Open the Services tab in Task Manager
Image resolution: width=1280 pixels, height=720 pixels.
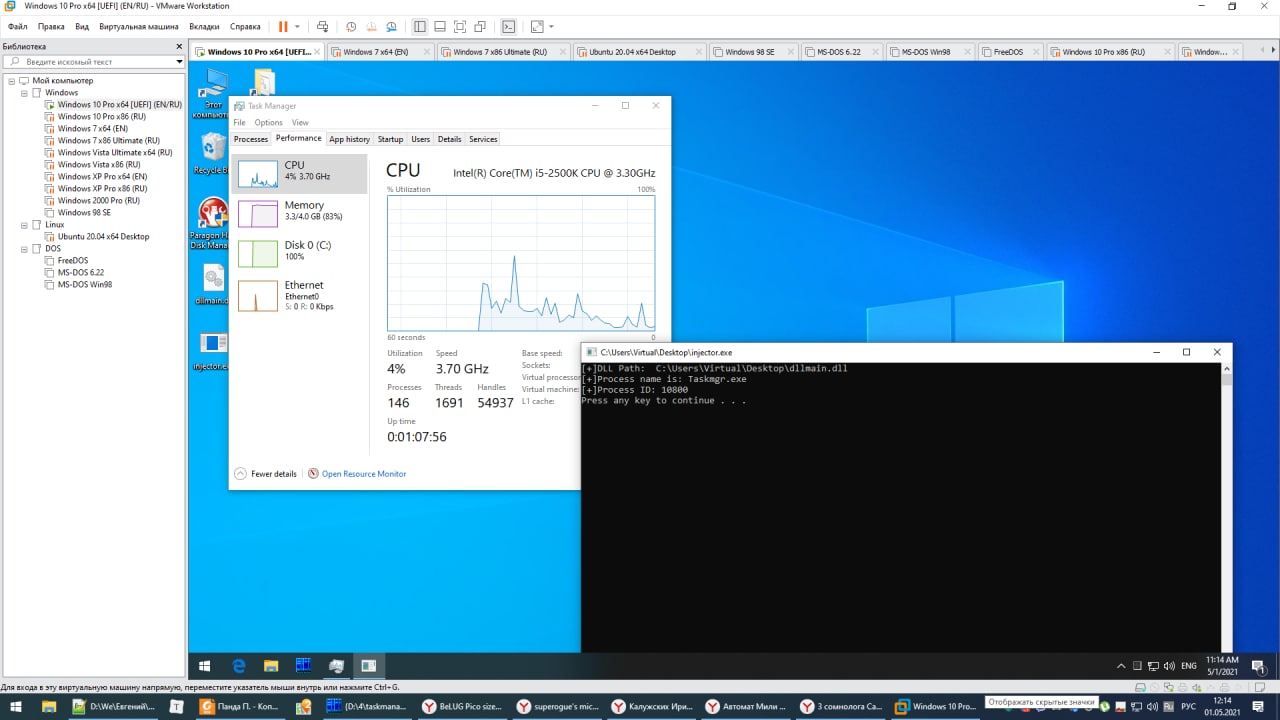pos(483,139)
